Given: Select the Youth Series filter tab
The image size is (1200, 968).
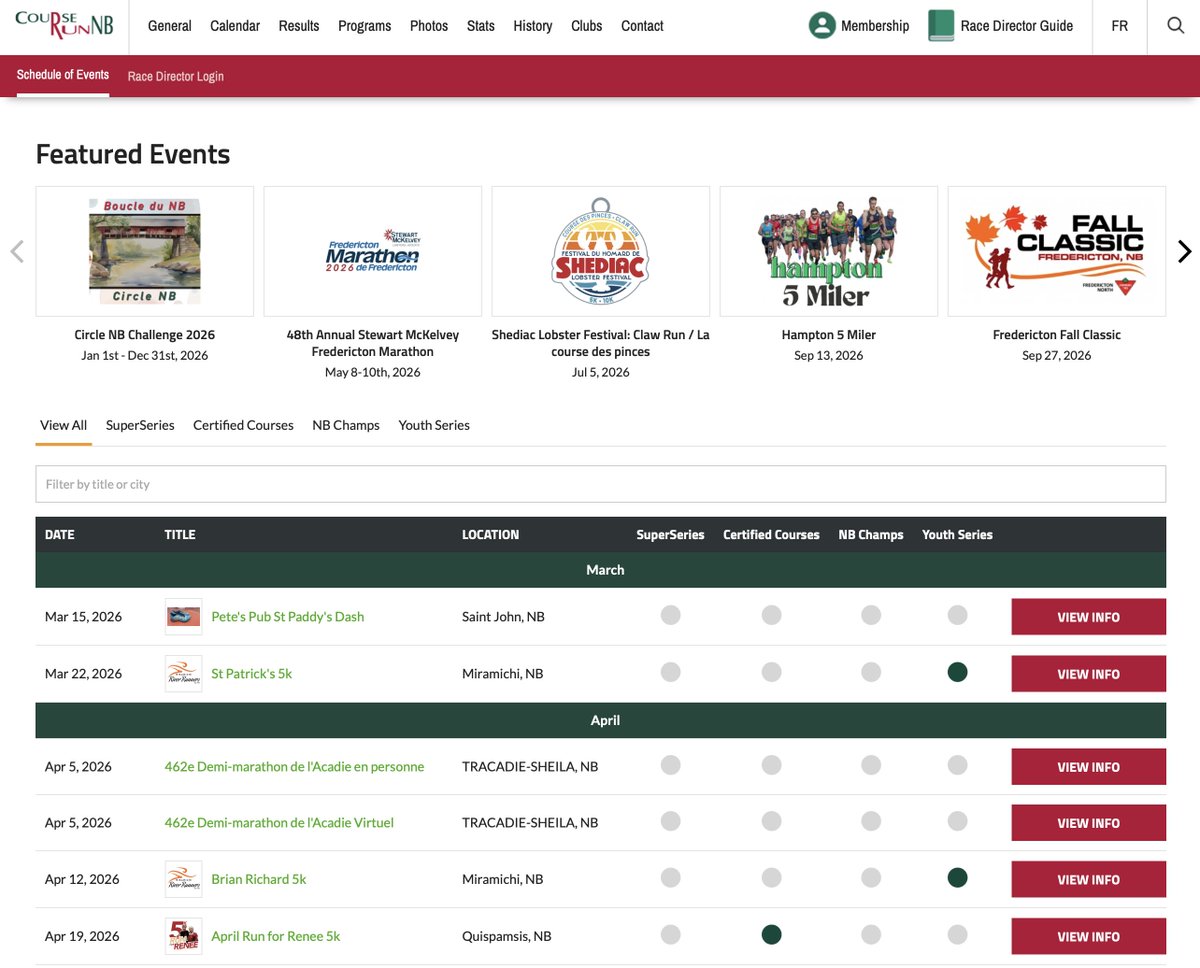Looking at the screenshot, I should [434, 425].
